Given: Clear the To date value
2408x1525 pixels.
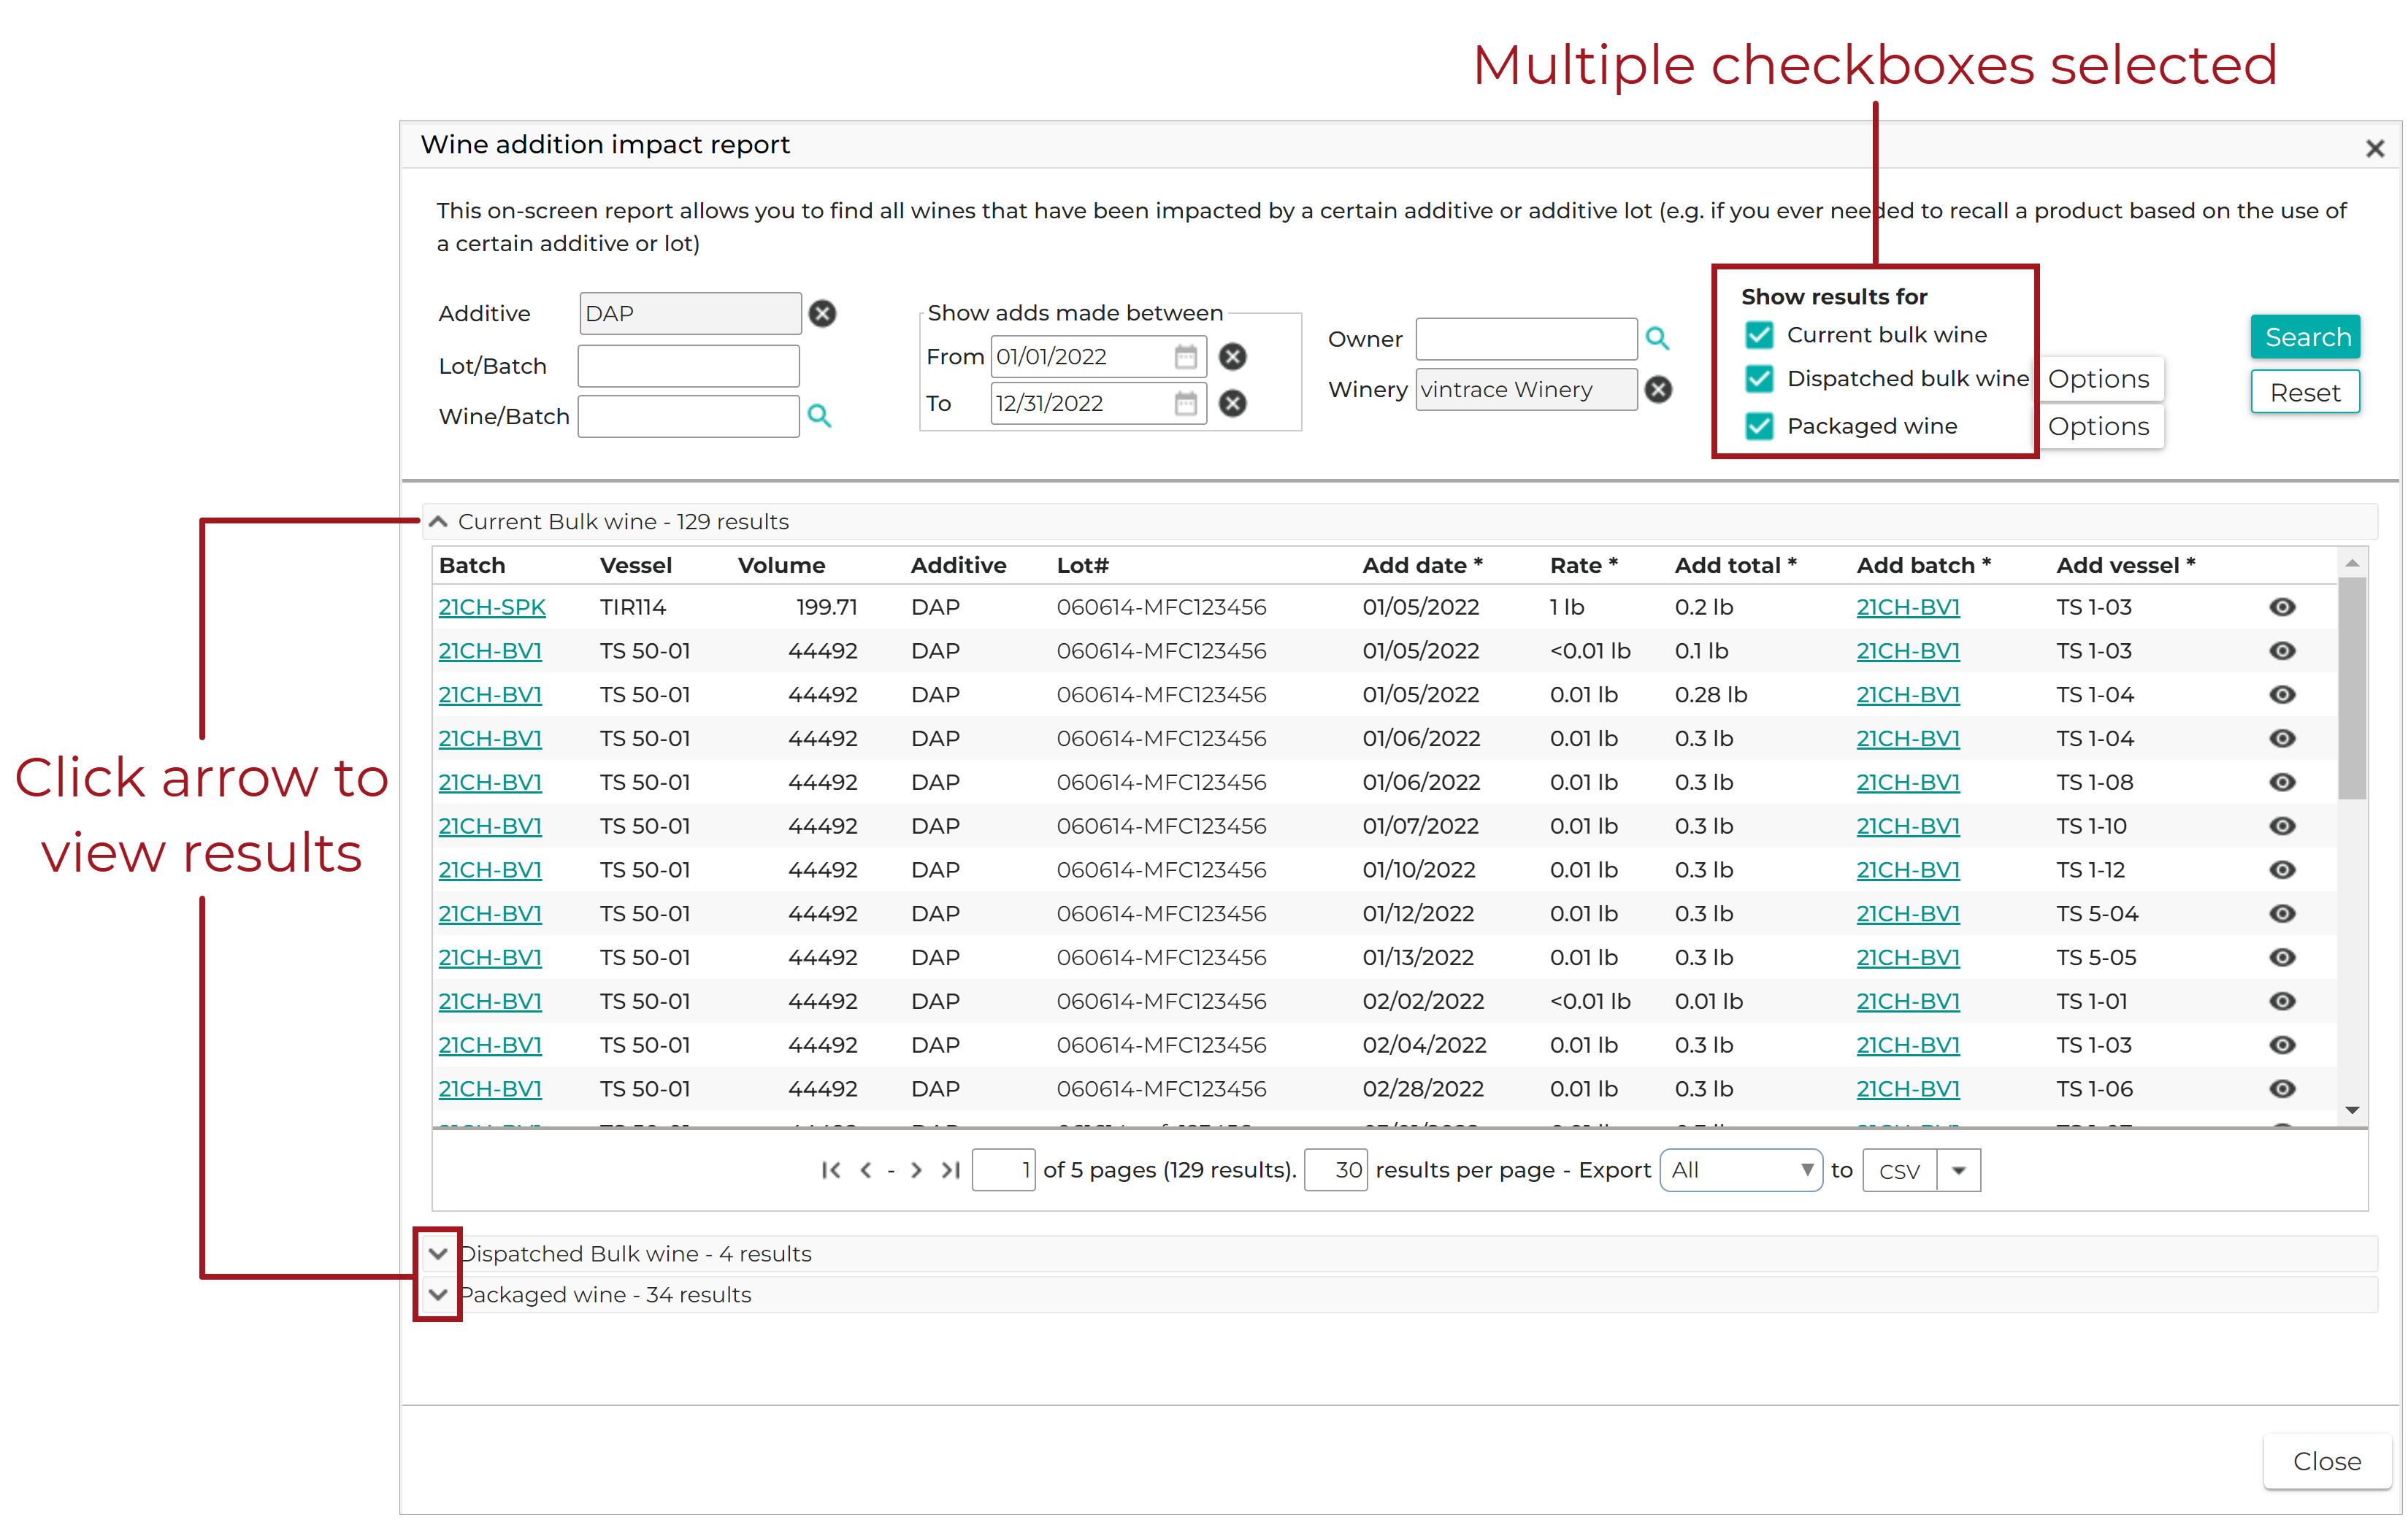Looking at the screenshot, I should click(x=1233, y=404).
